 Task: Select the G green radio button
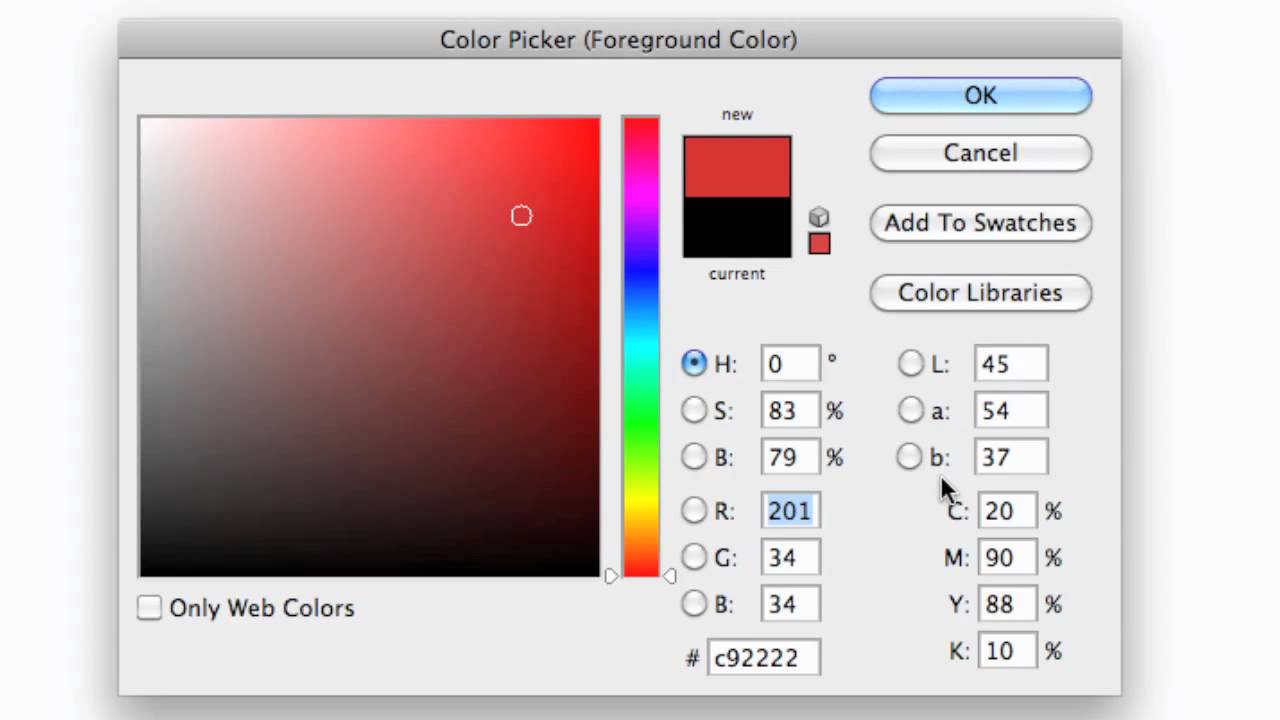click(x=694, y=557)
